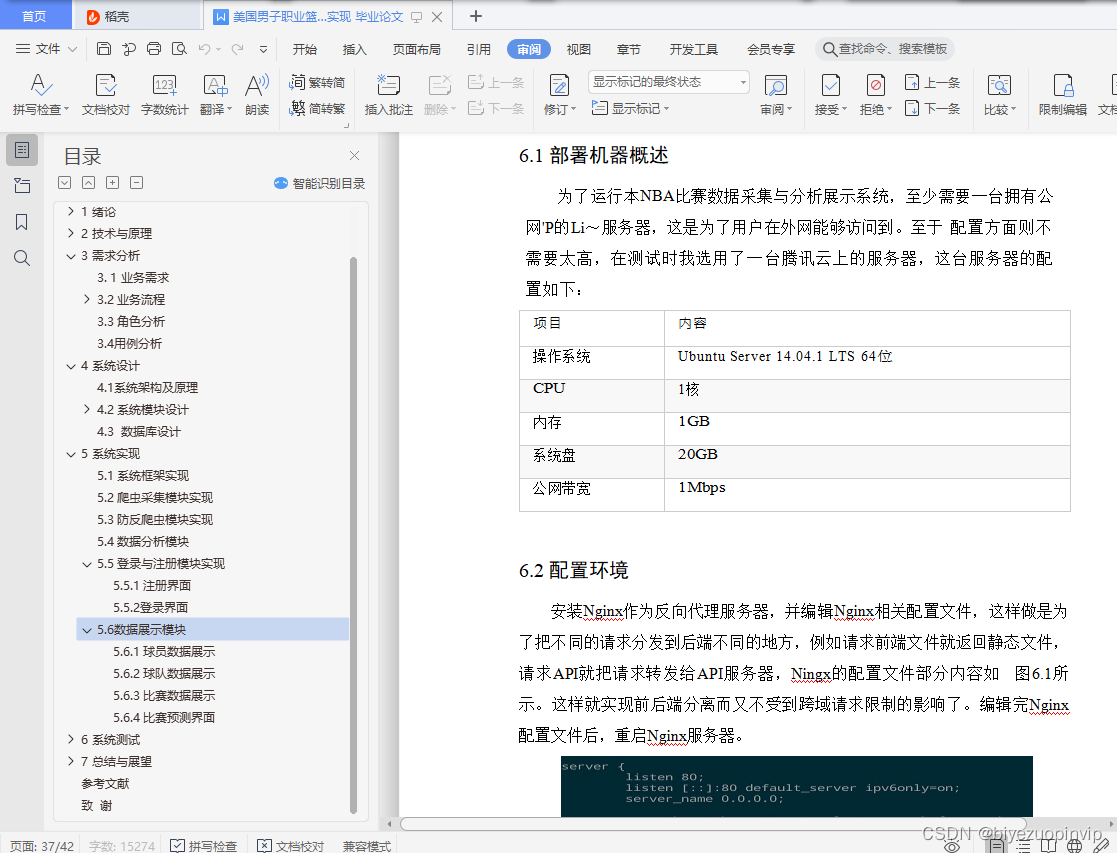Reject the change with 拒绝
This screenshot has width=1117, height=853.
(x=876, y=95)
